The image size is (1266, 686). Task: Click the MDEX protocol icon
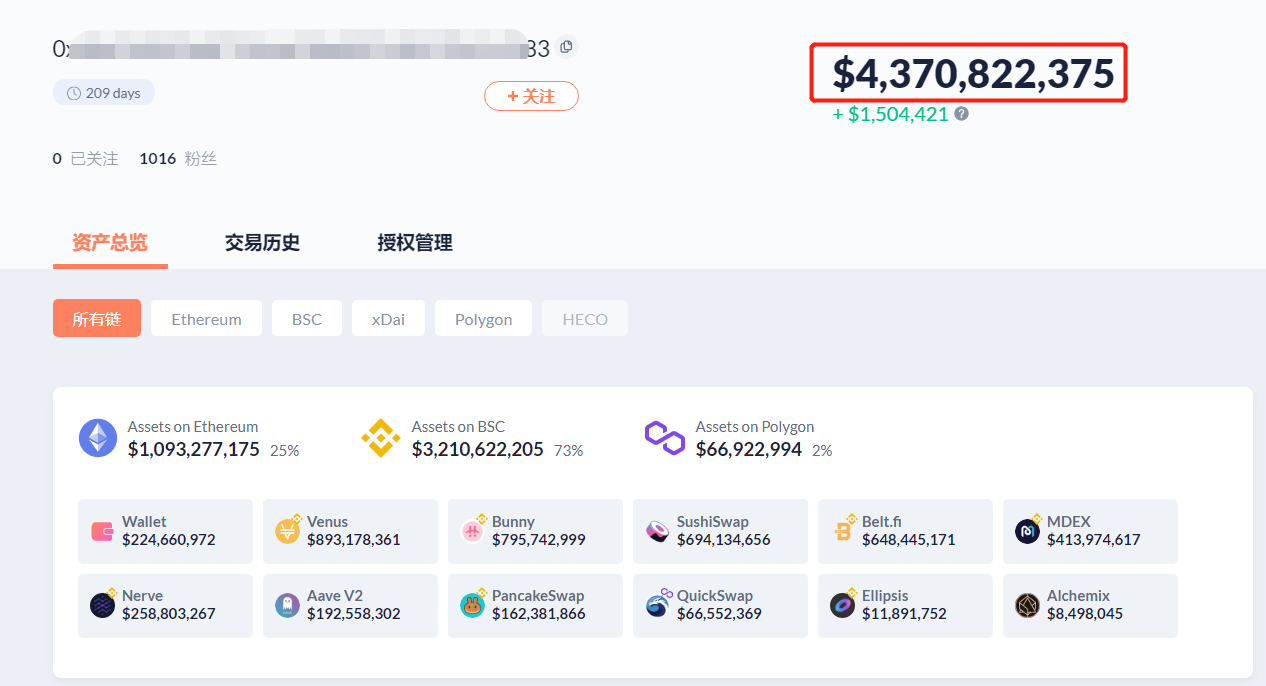pyautogui.click(x=1026, y=530)
